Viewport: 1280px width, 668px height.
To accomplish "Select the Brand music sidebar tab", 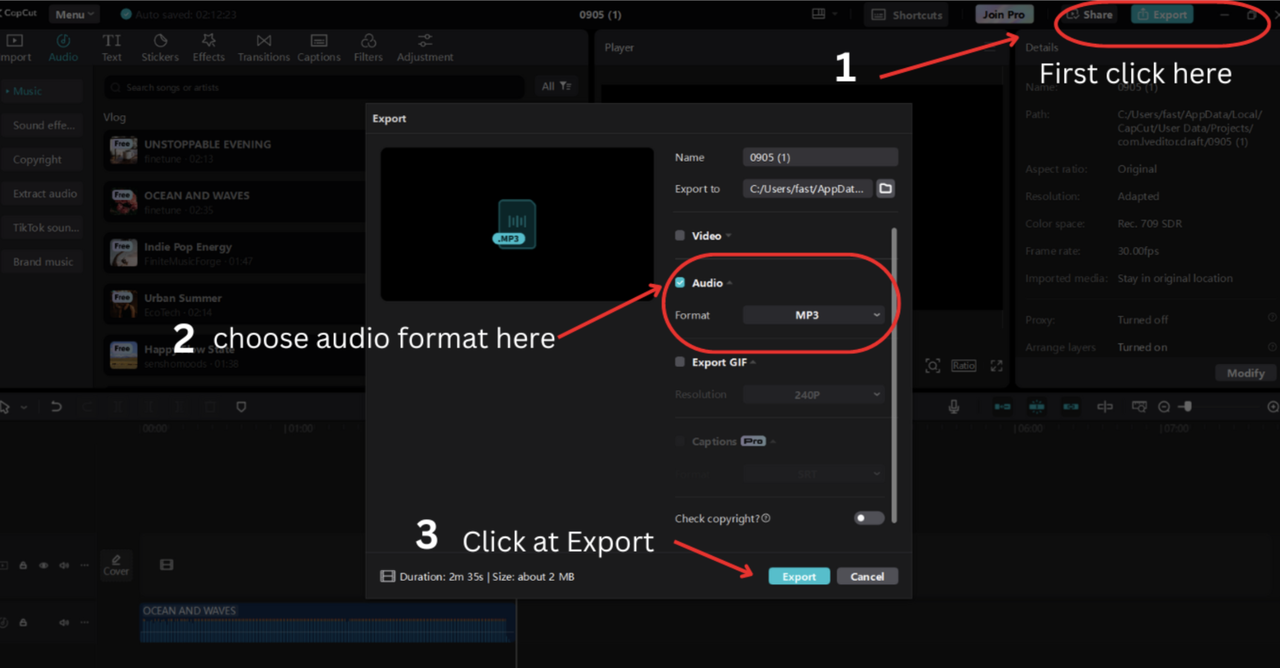I will click(x=40, y=261).
